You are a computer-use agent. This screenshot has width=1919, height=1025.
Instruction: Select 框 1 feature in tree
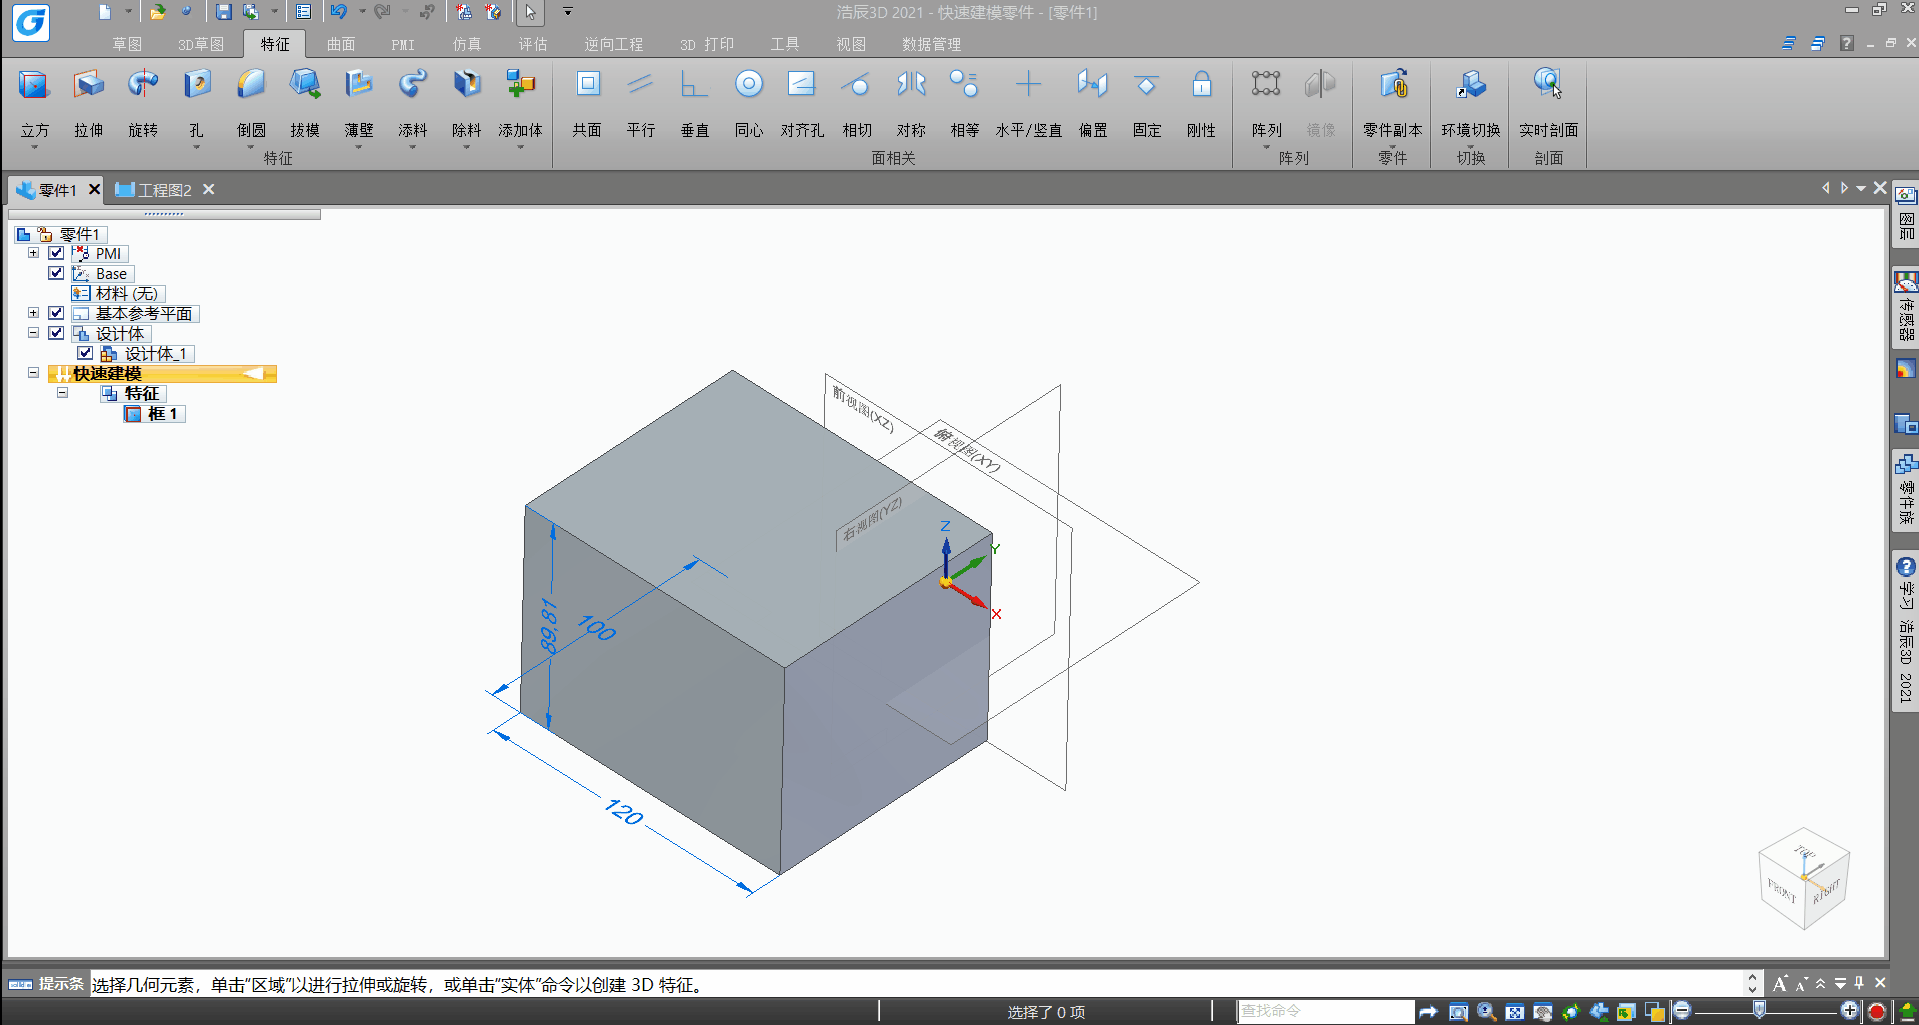coord(155,413)
